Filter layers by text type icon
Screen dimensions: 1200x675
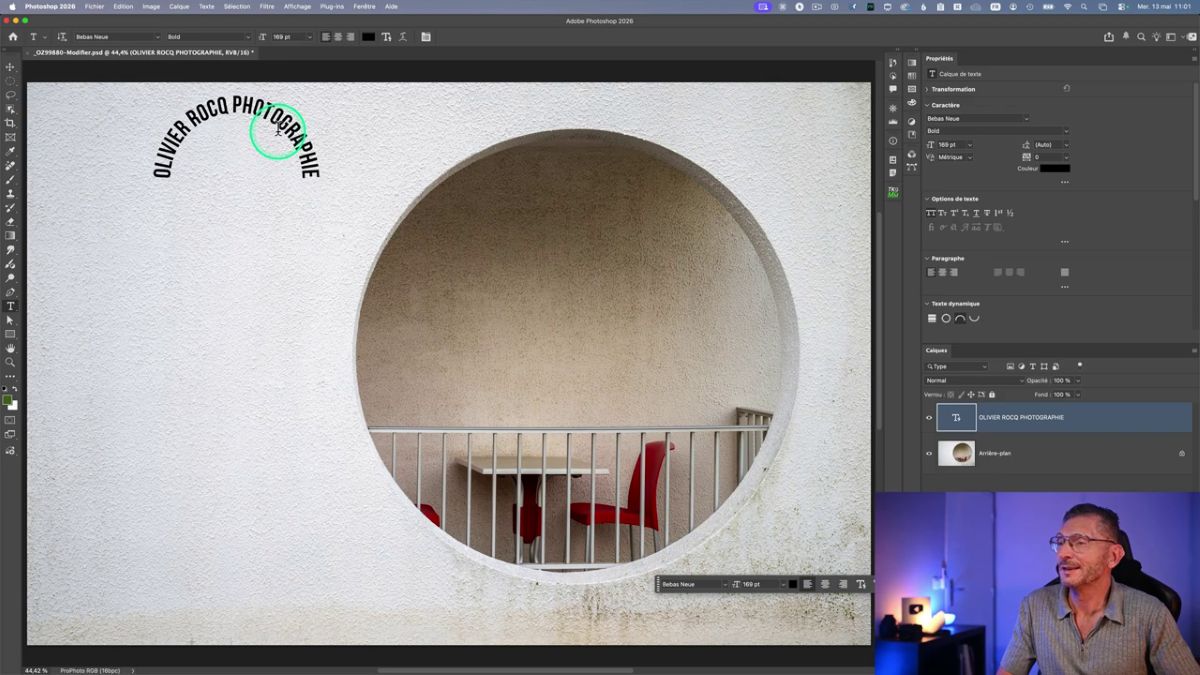pos(1033,367)
